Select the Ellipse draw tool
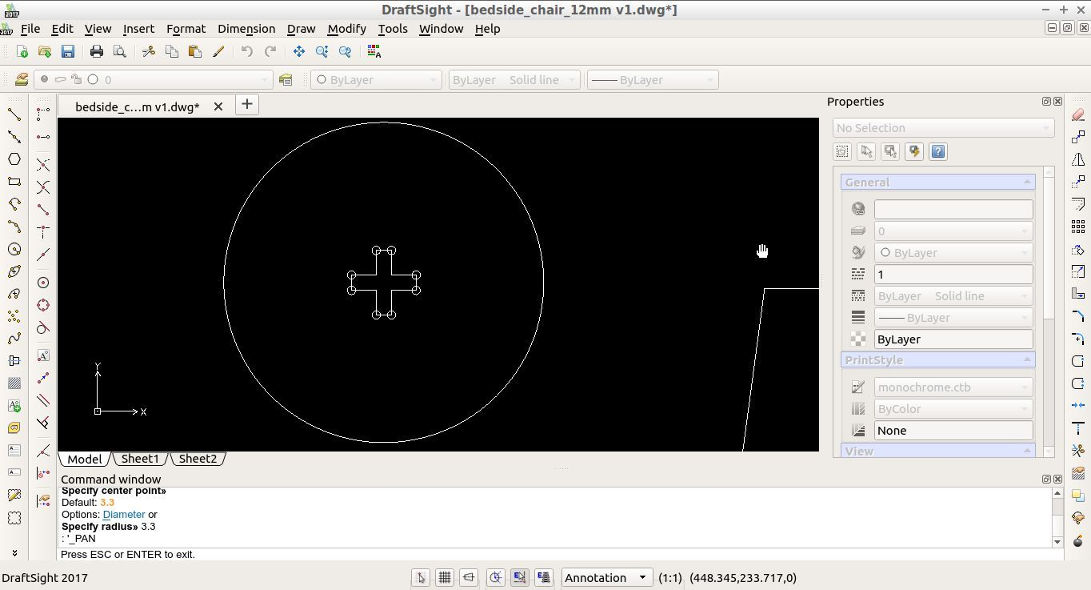1091x590 pixels. (14, 271)
